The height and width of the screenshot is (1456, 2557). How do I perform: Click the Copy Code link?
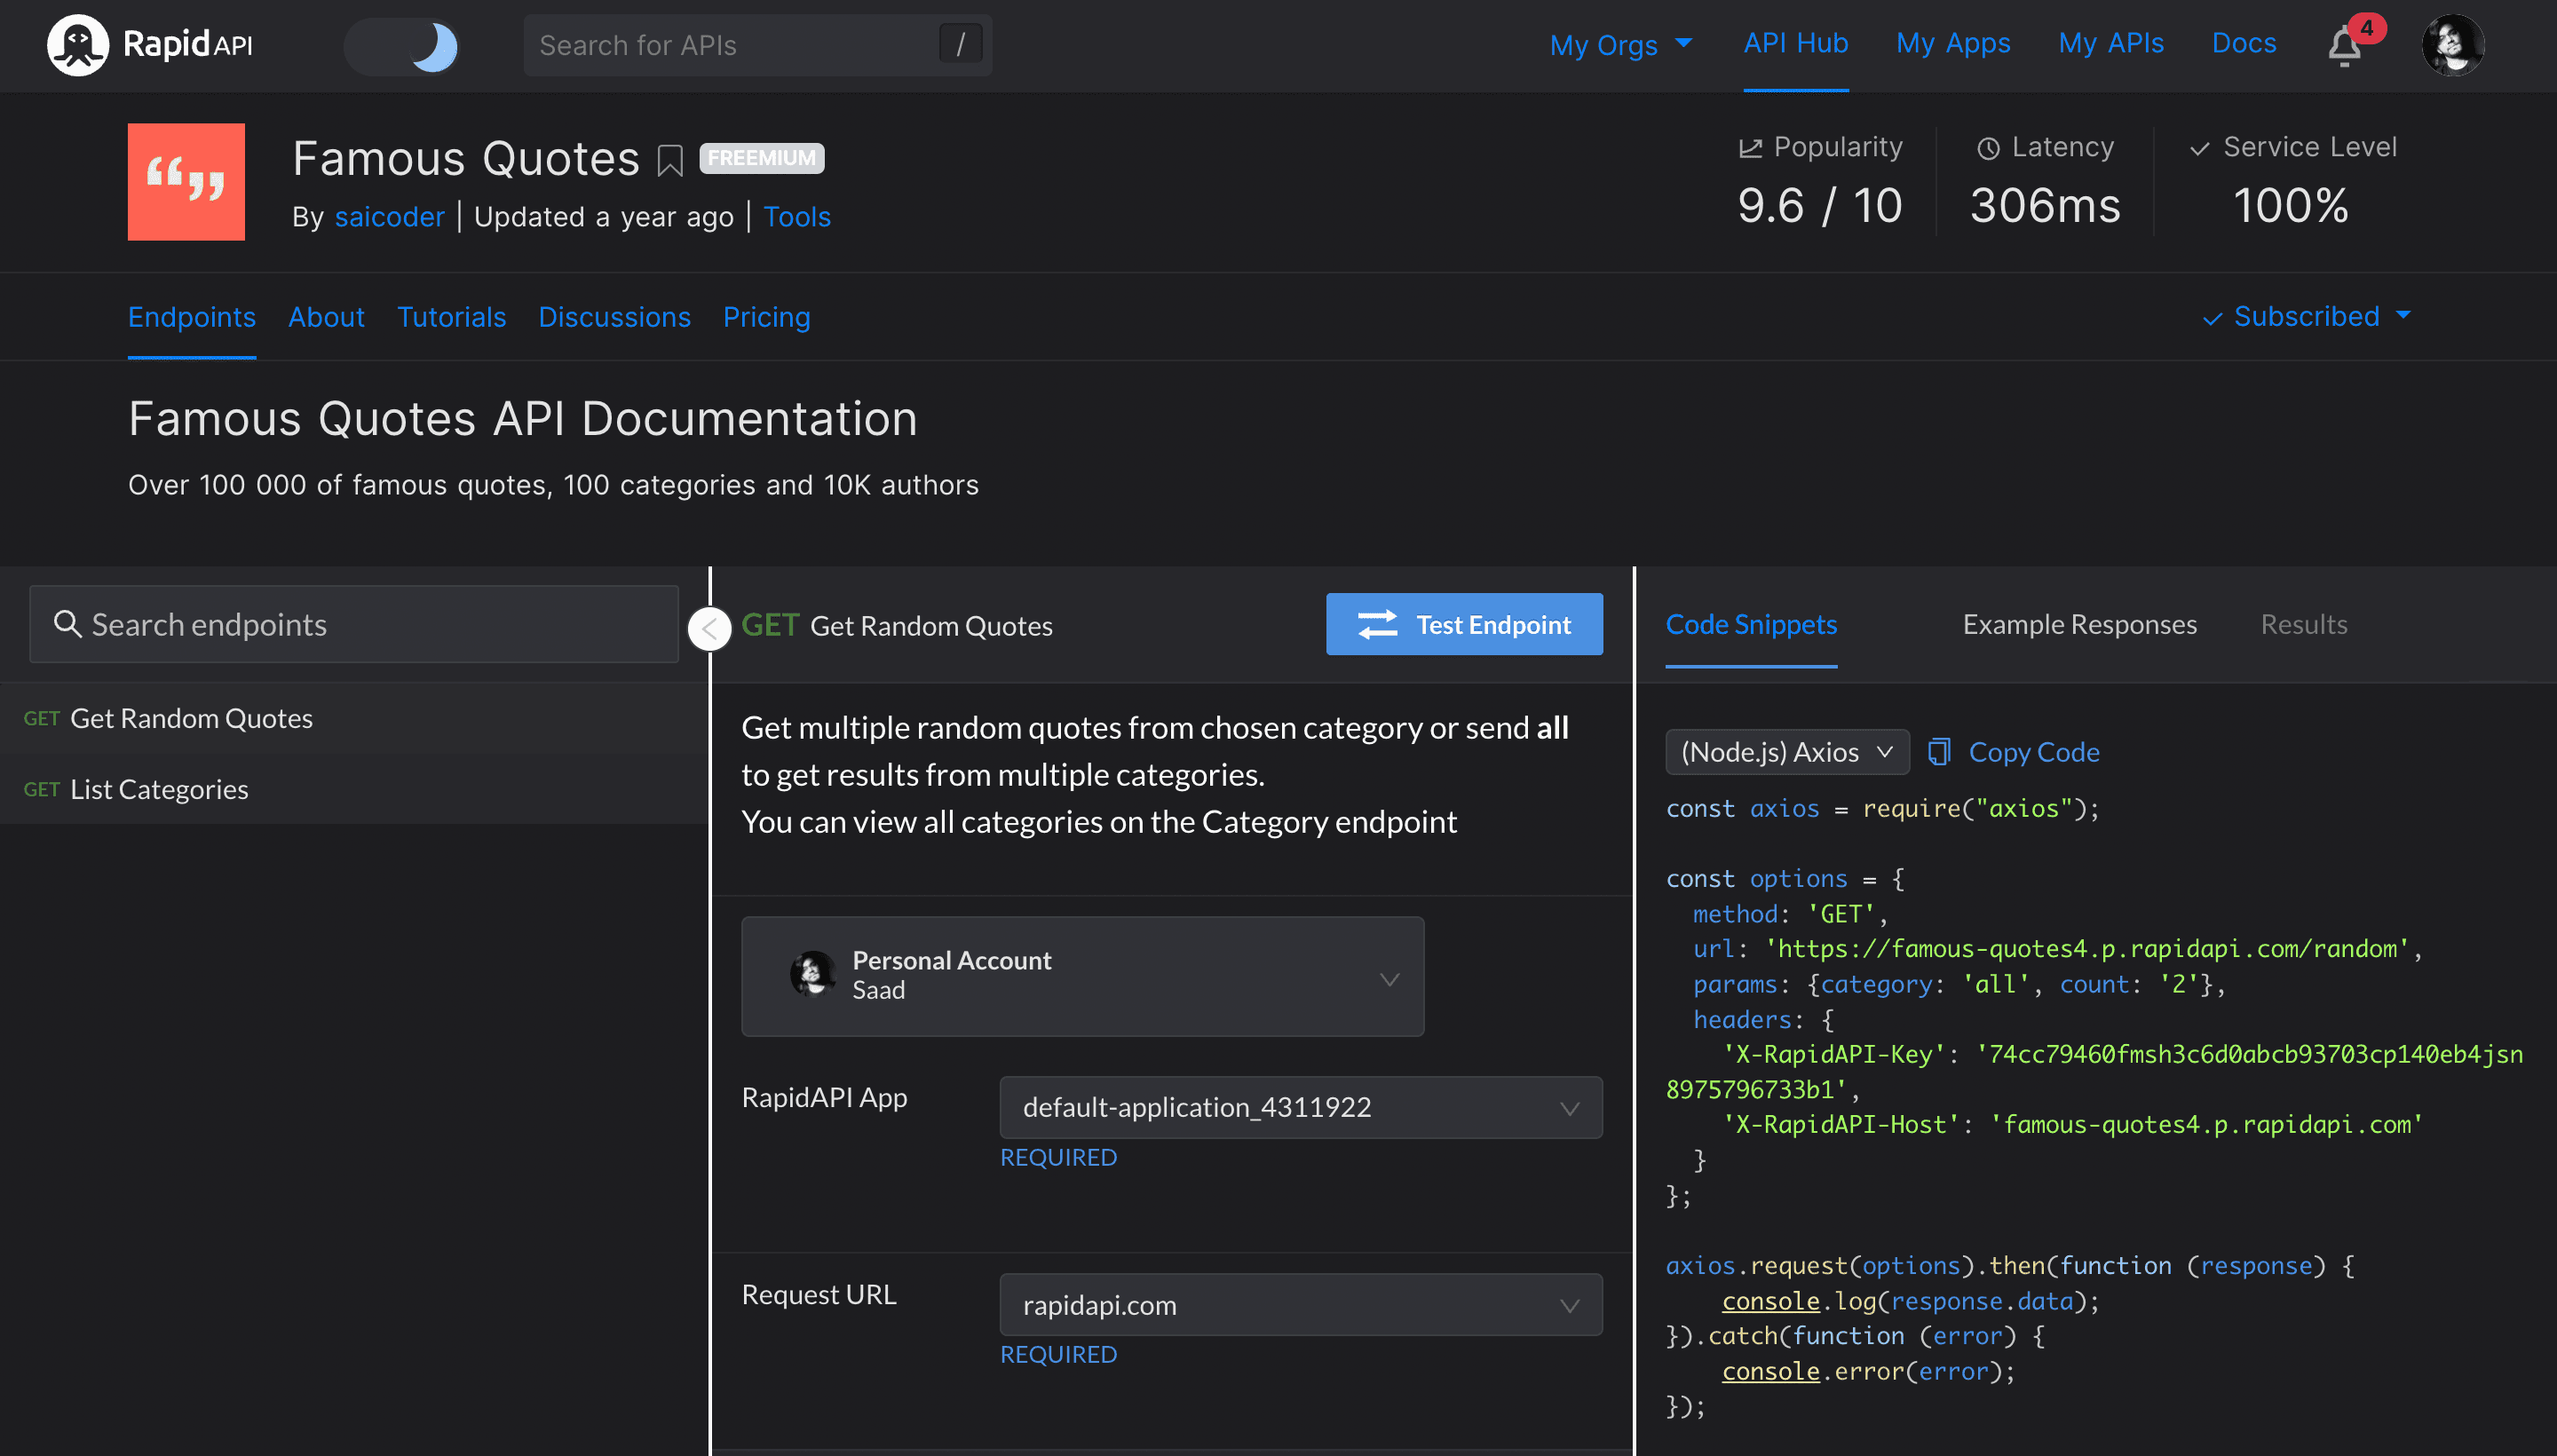(2033, 751)
